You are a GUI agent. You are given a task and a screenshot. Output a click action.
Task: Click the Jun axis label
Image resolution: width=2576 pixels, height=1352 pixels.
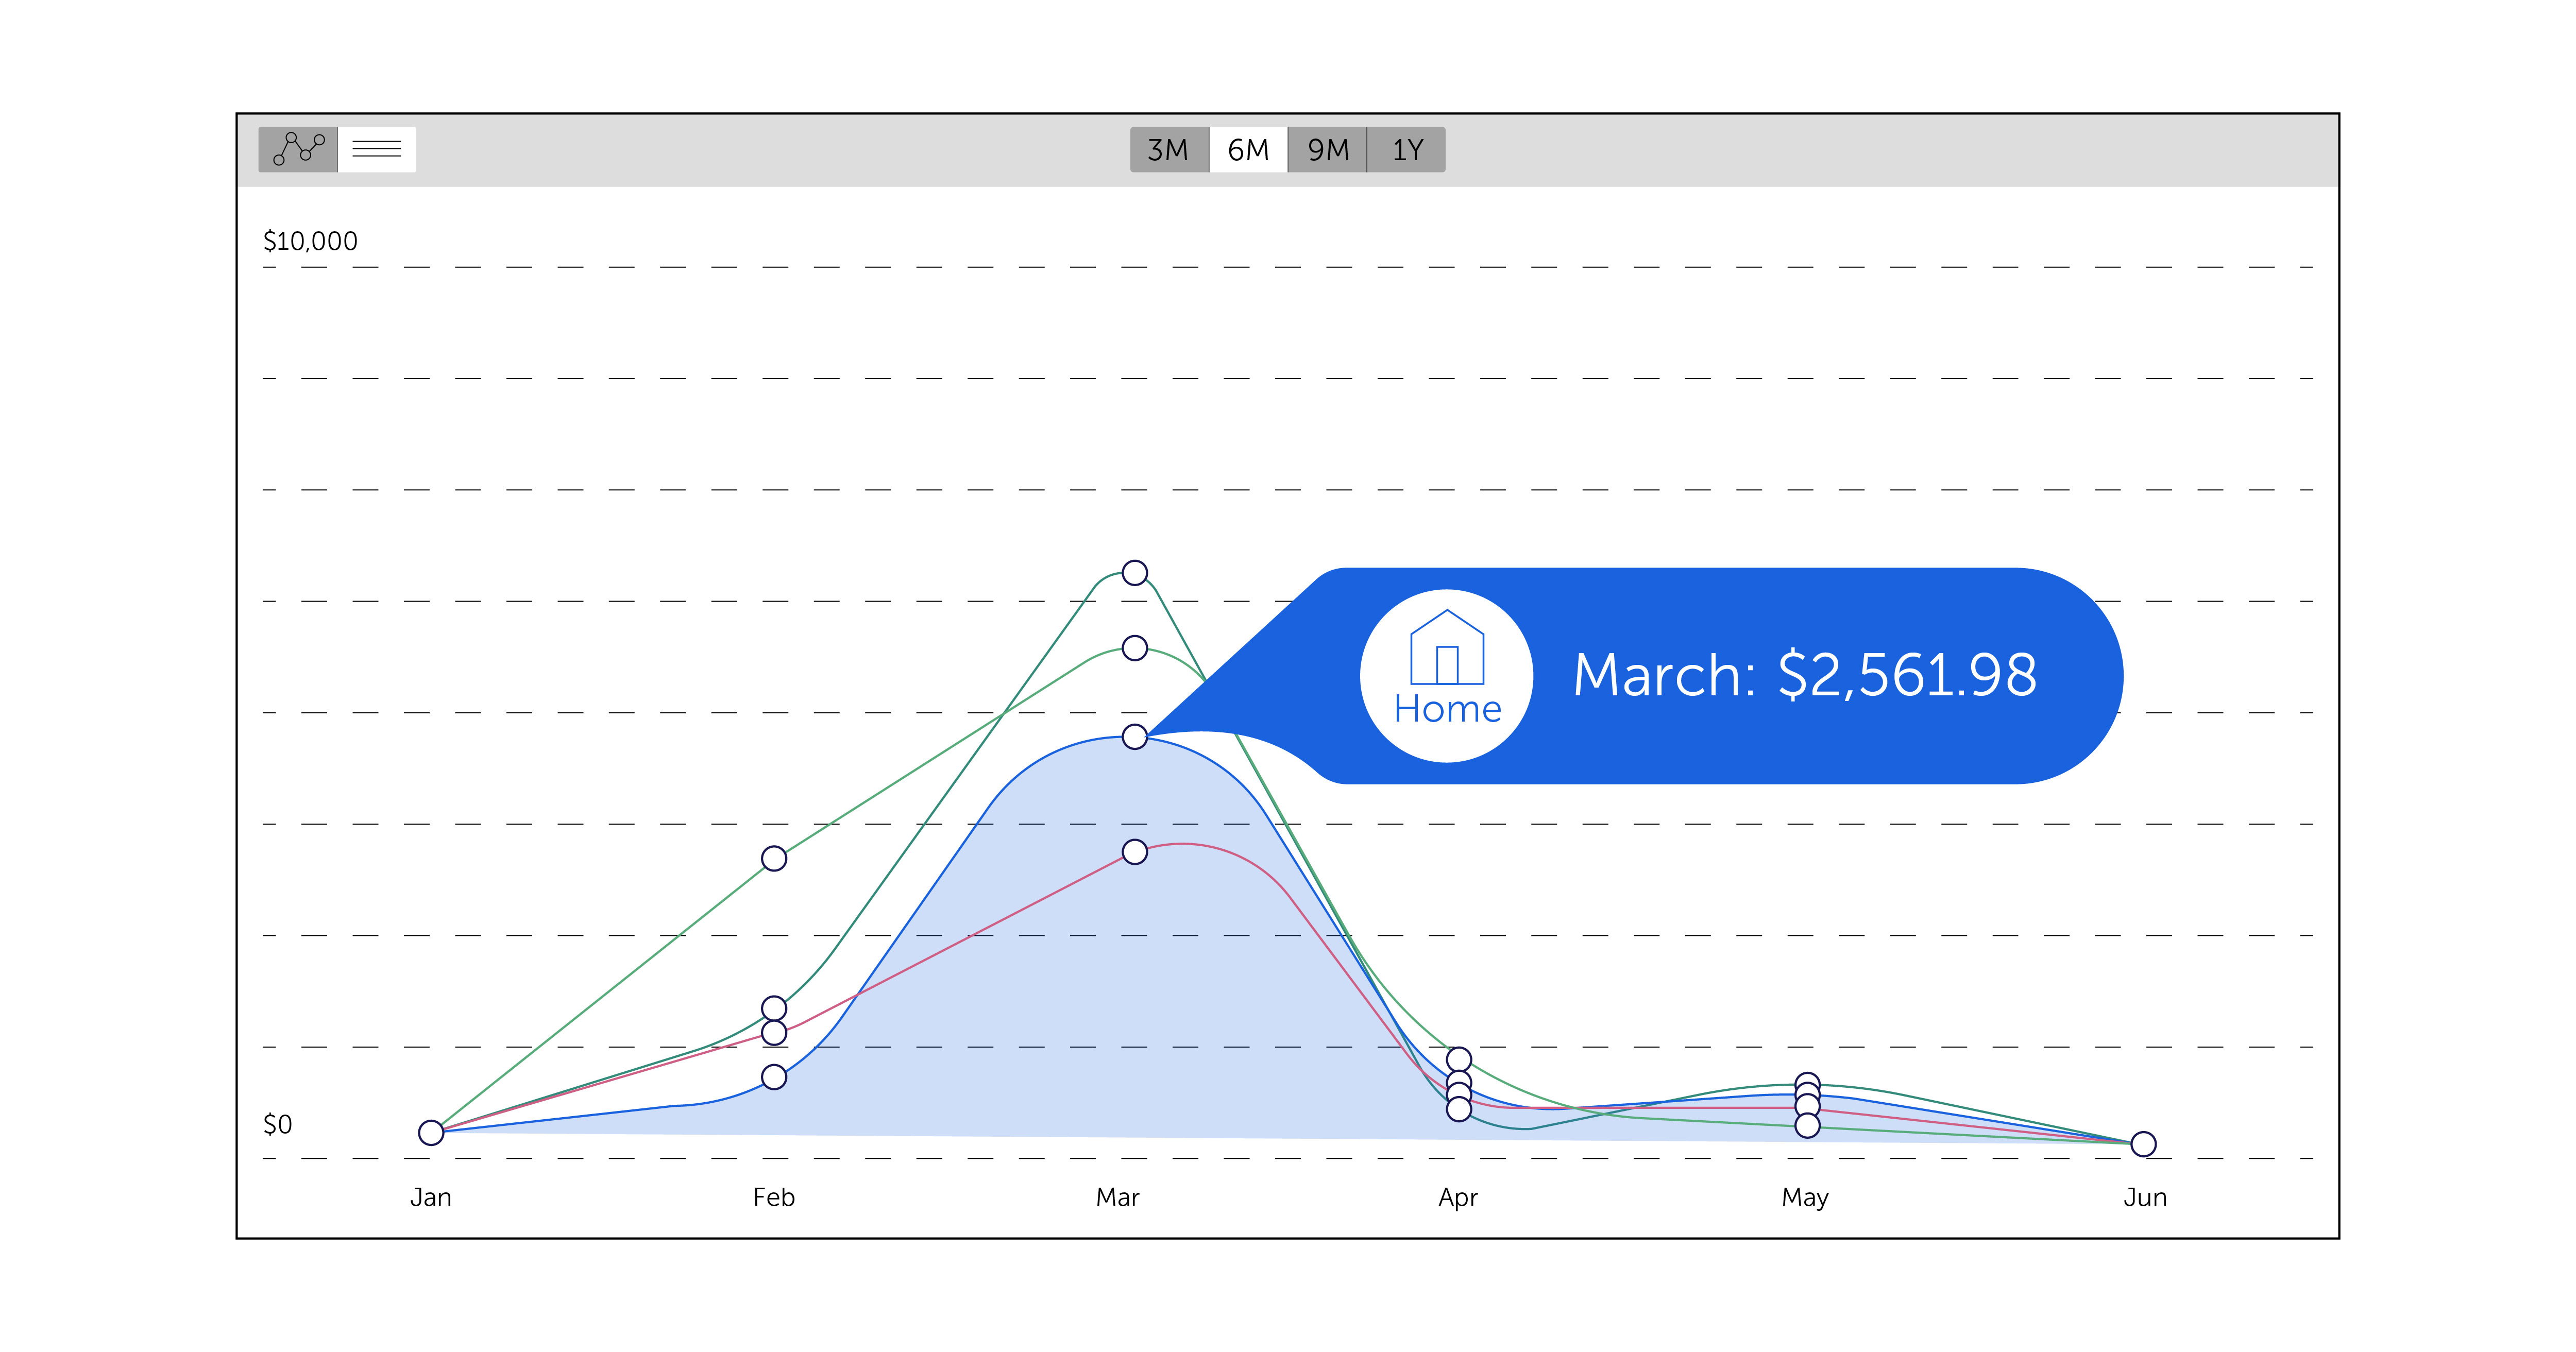2145,1197
